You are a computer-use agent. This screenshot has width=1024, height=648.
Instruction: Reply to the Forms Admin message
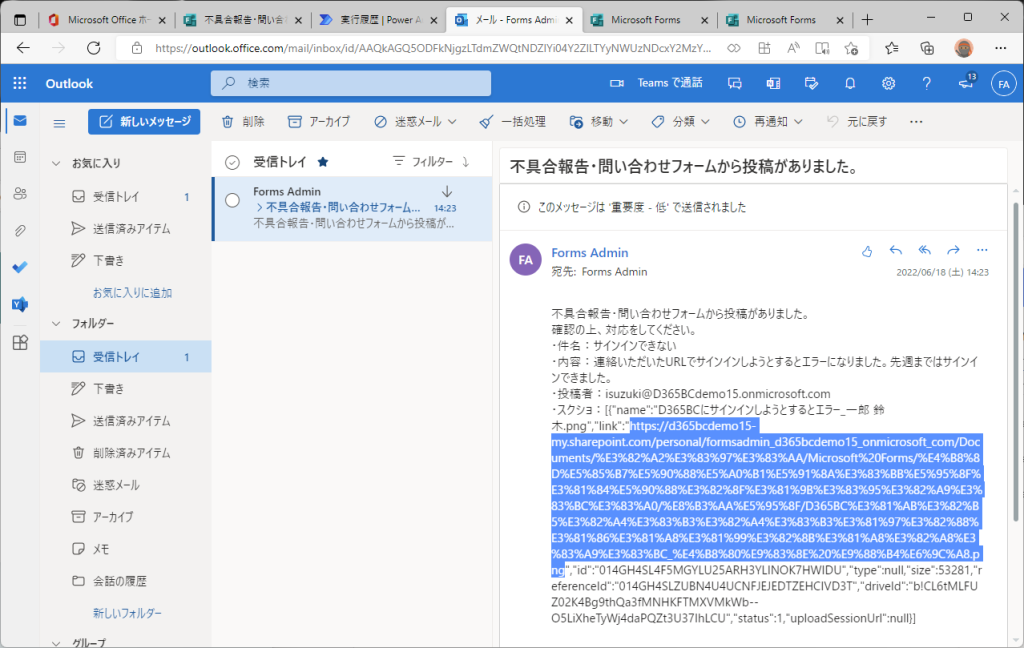coord(895,251)
